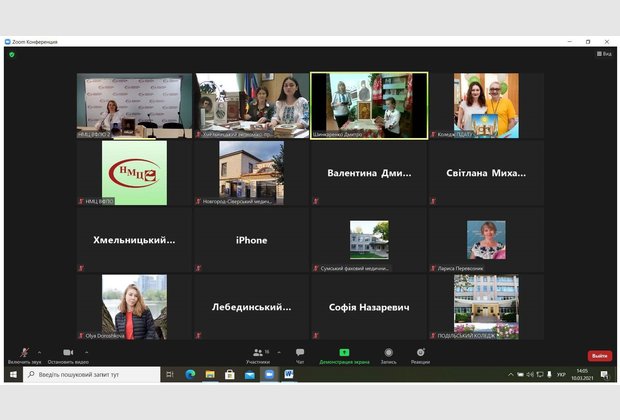This screenshot has width=620, height=420.
Task: Open video options arrow beside camera icon
Action: (86, 351)
